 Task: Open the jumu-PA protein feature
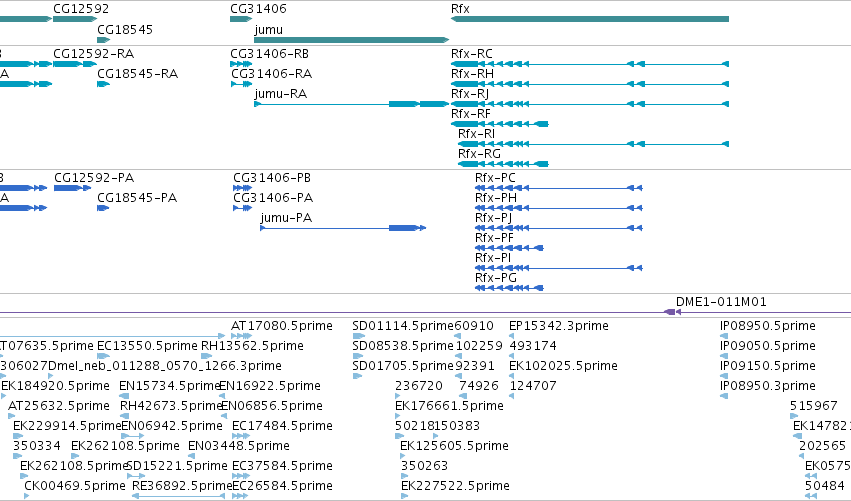point(343,228)
